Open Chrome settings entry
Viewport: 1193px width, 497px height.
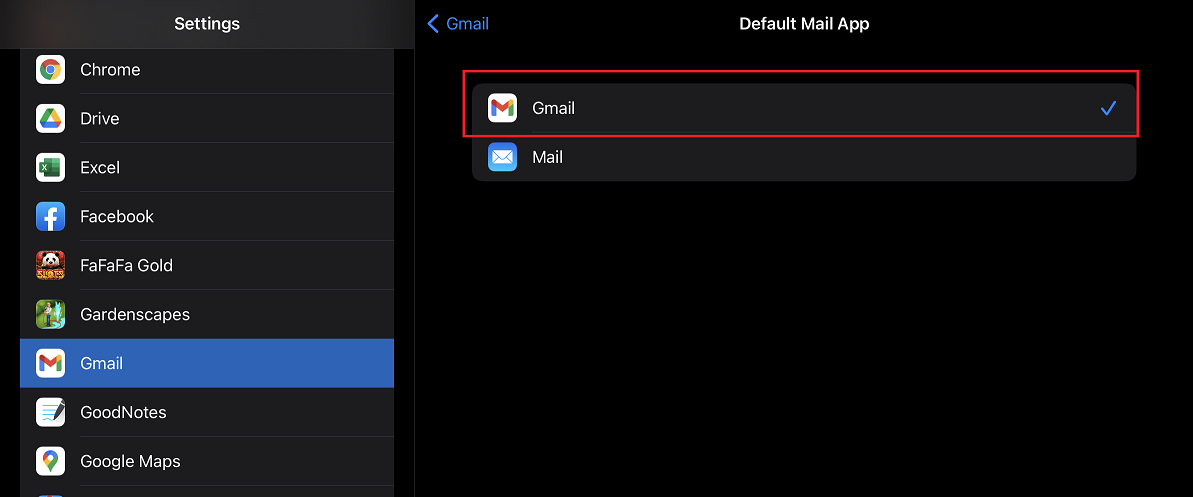207,70
